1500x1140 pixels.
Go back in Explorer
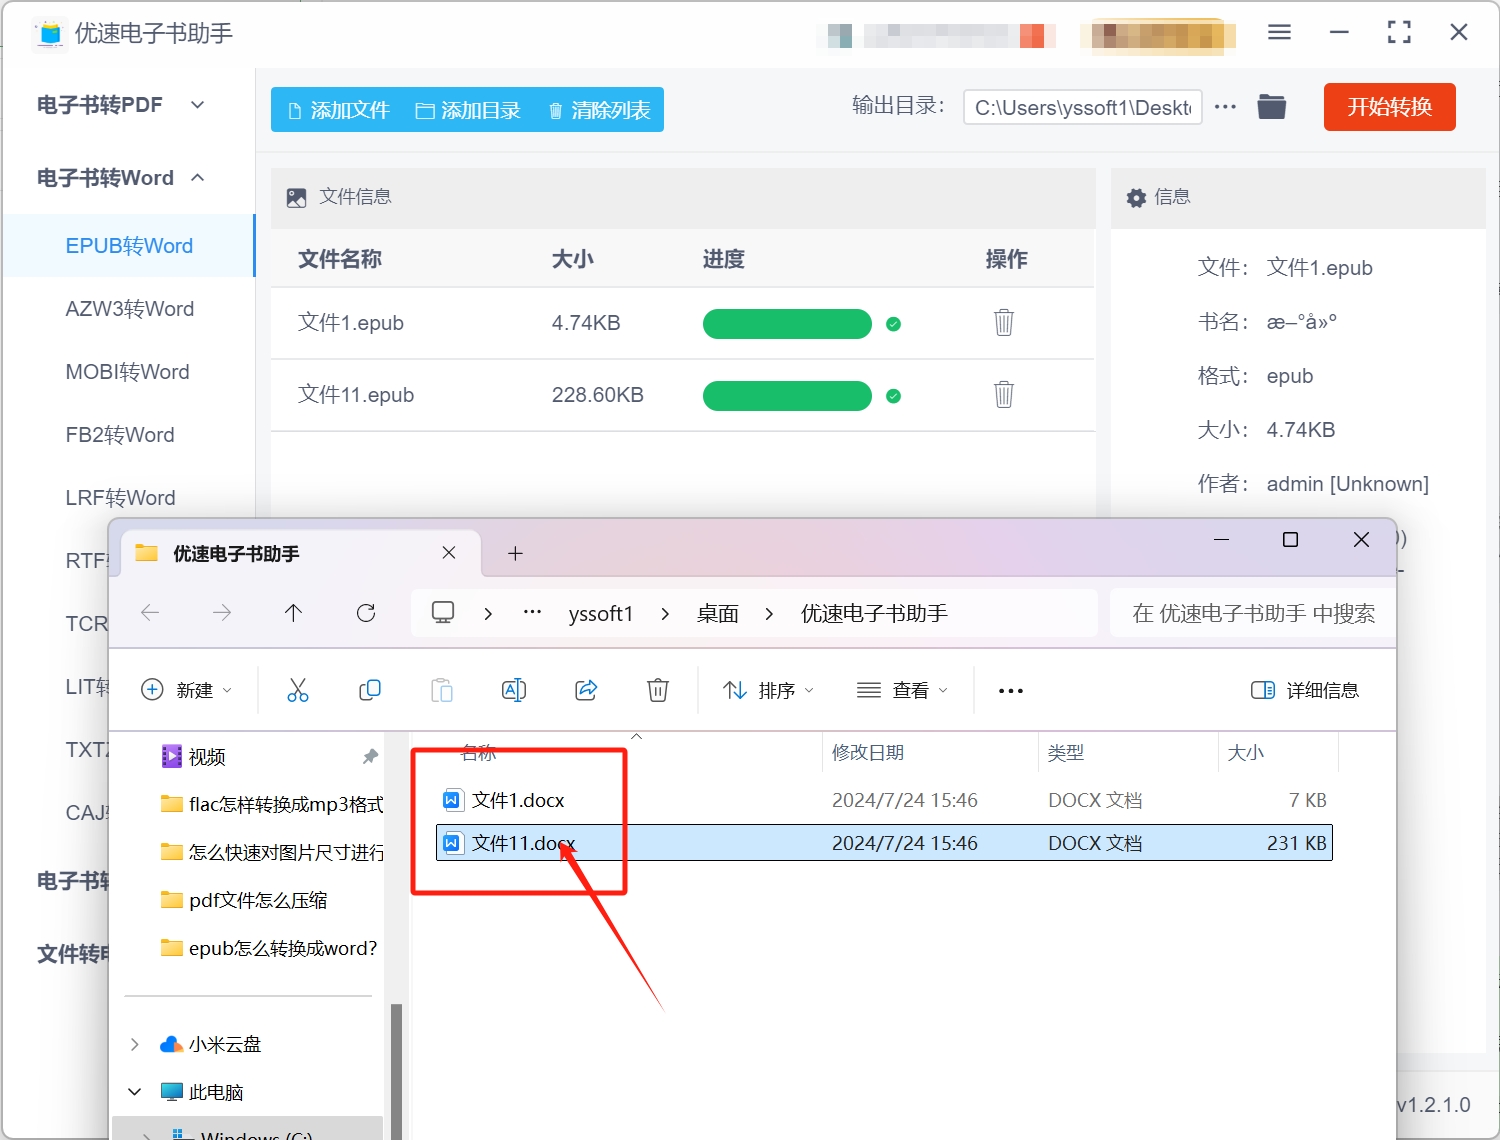tap(150, 613)
